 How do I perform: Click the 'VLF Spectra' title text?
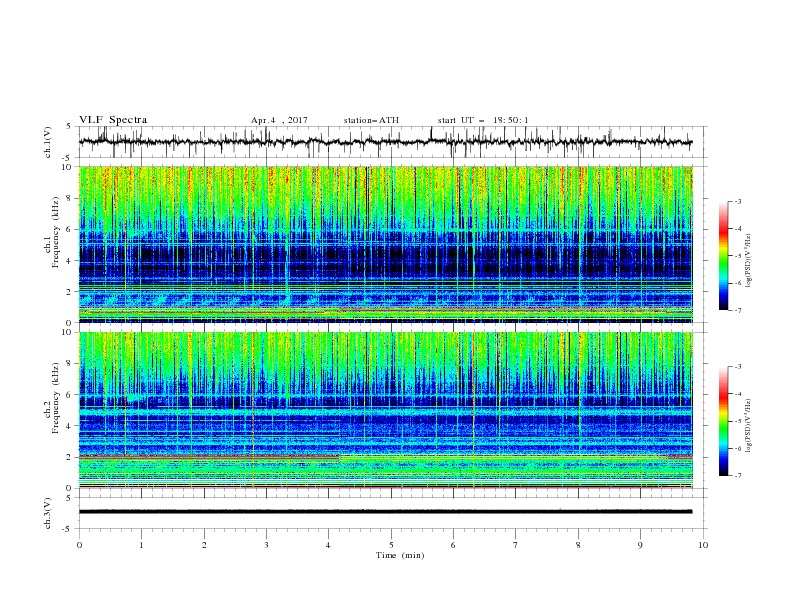pos(113,120)
